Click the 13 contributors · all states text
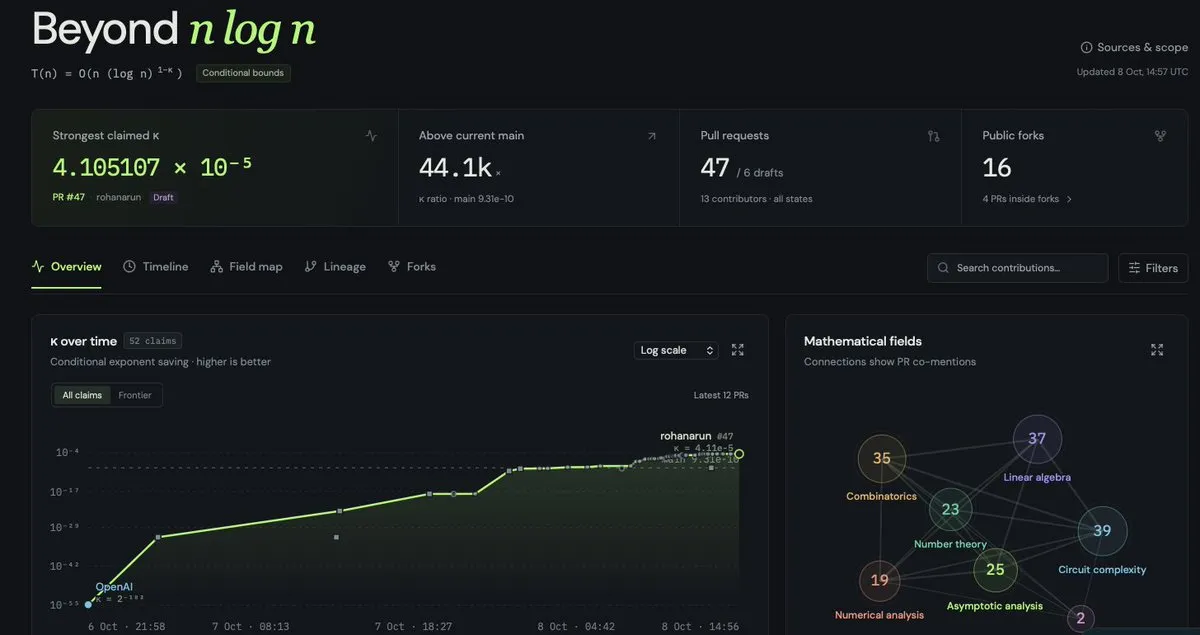Screen dimensions: 1200x635 757,199
